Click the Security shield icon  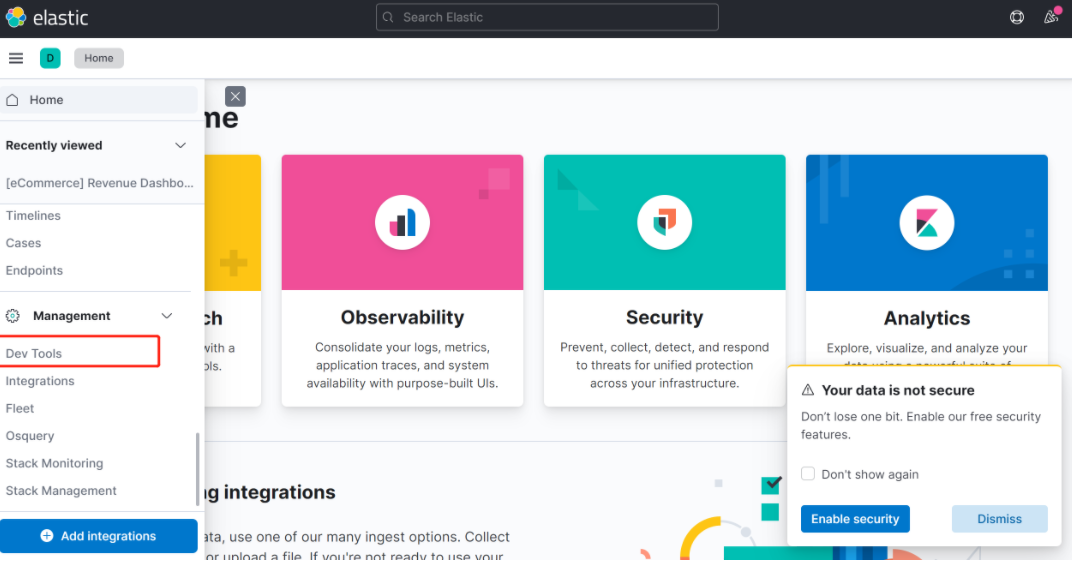tap(665, 223)
